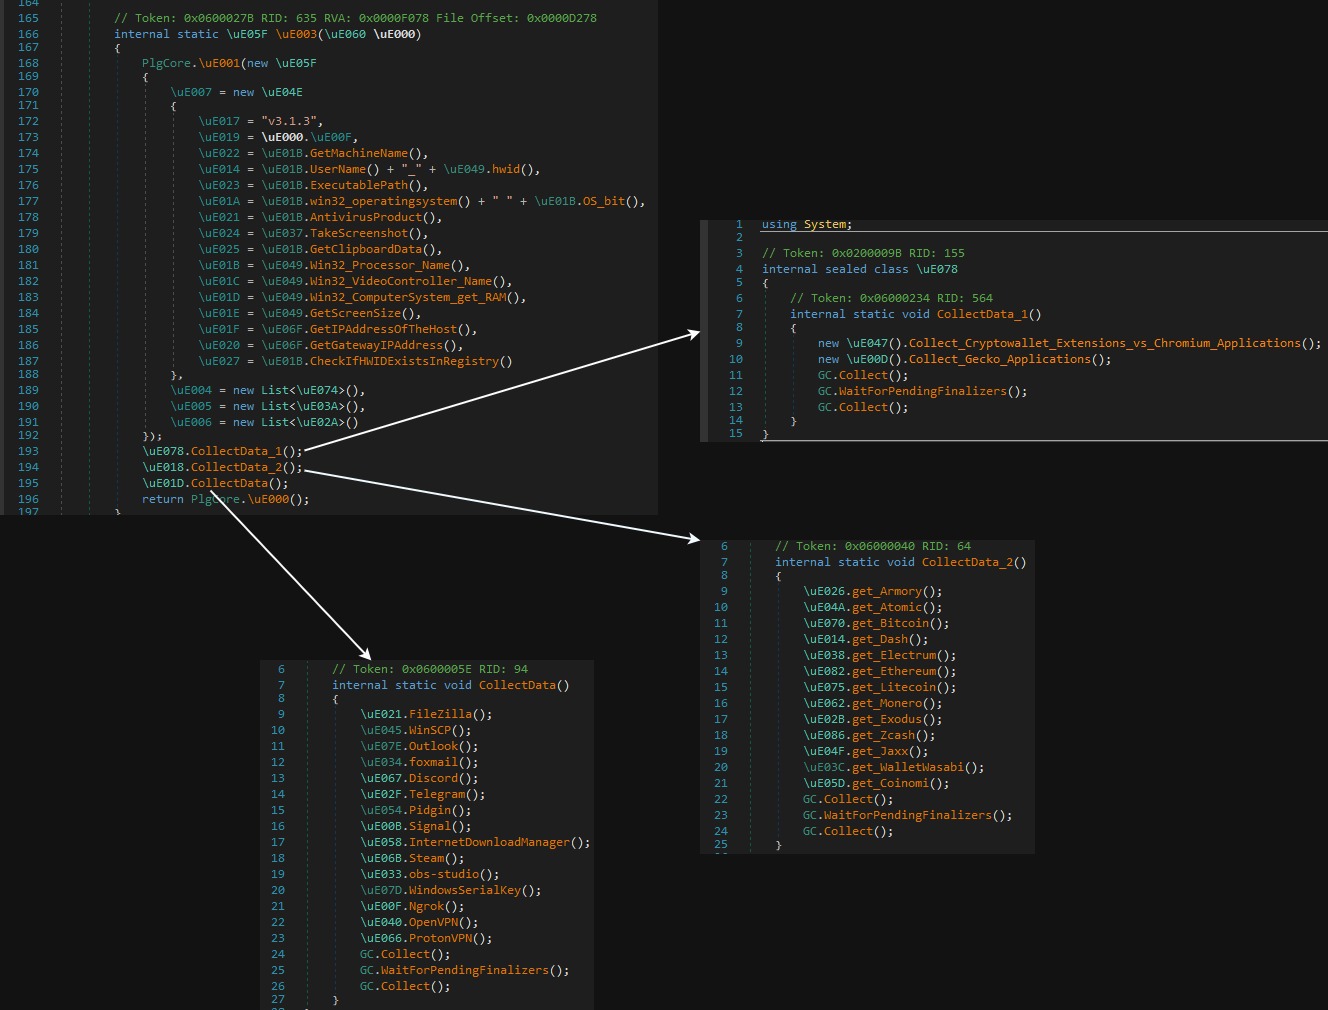Click the get_Monero call
This screenshot has width=1328, height=1010.
[x=887, y=703]
